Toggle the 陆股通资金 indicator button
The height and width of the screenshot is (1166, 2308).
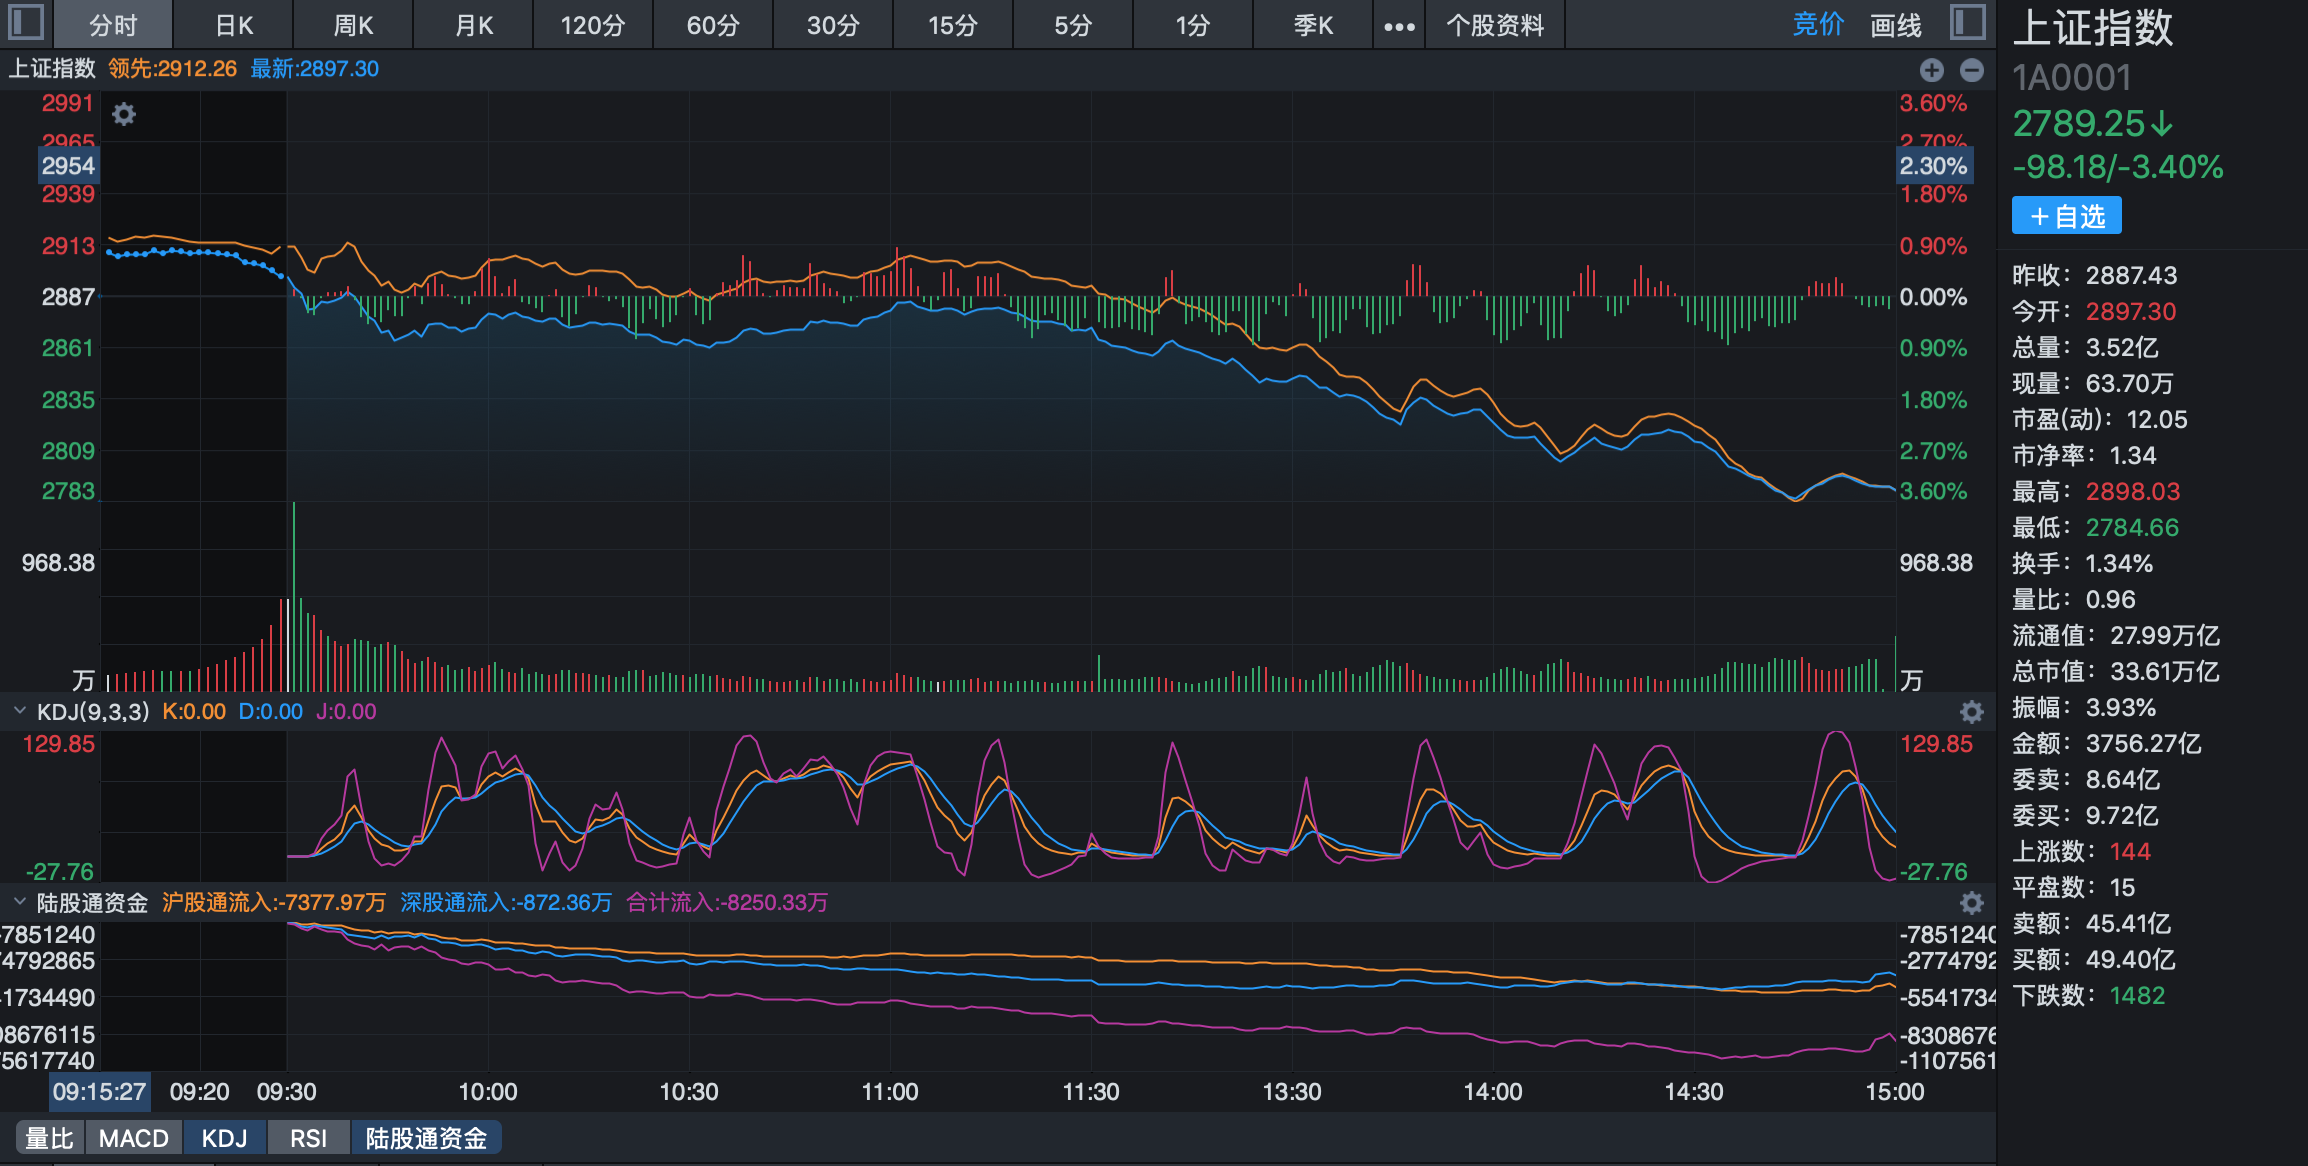click(426, 1138)
